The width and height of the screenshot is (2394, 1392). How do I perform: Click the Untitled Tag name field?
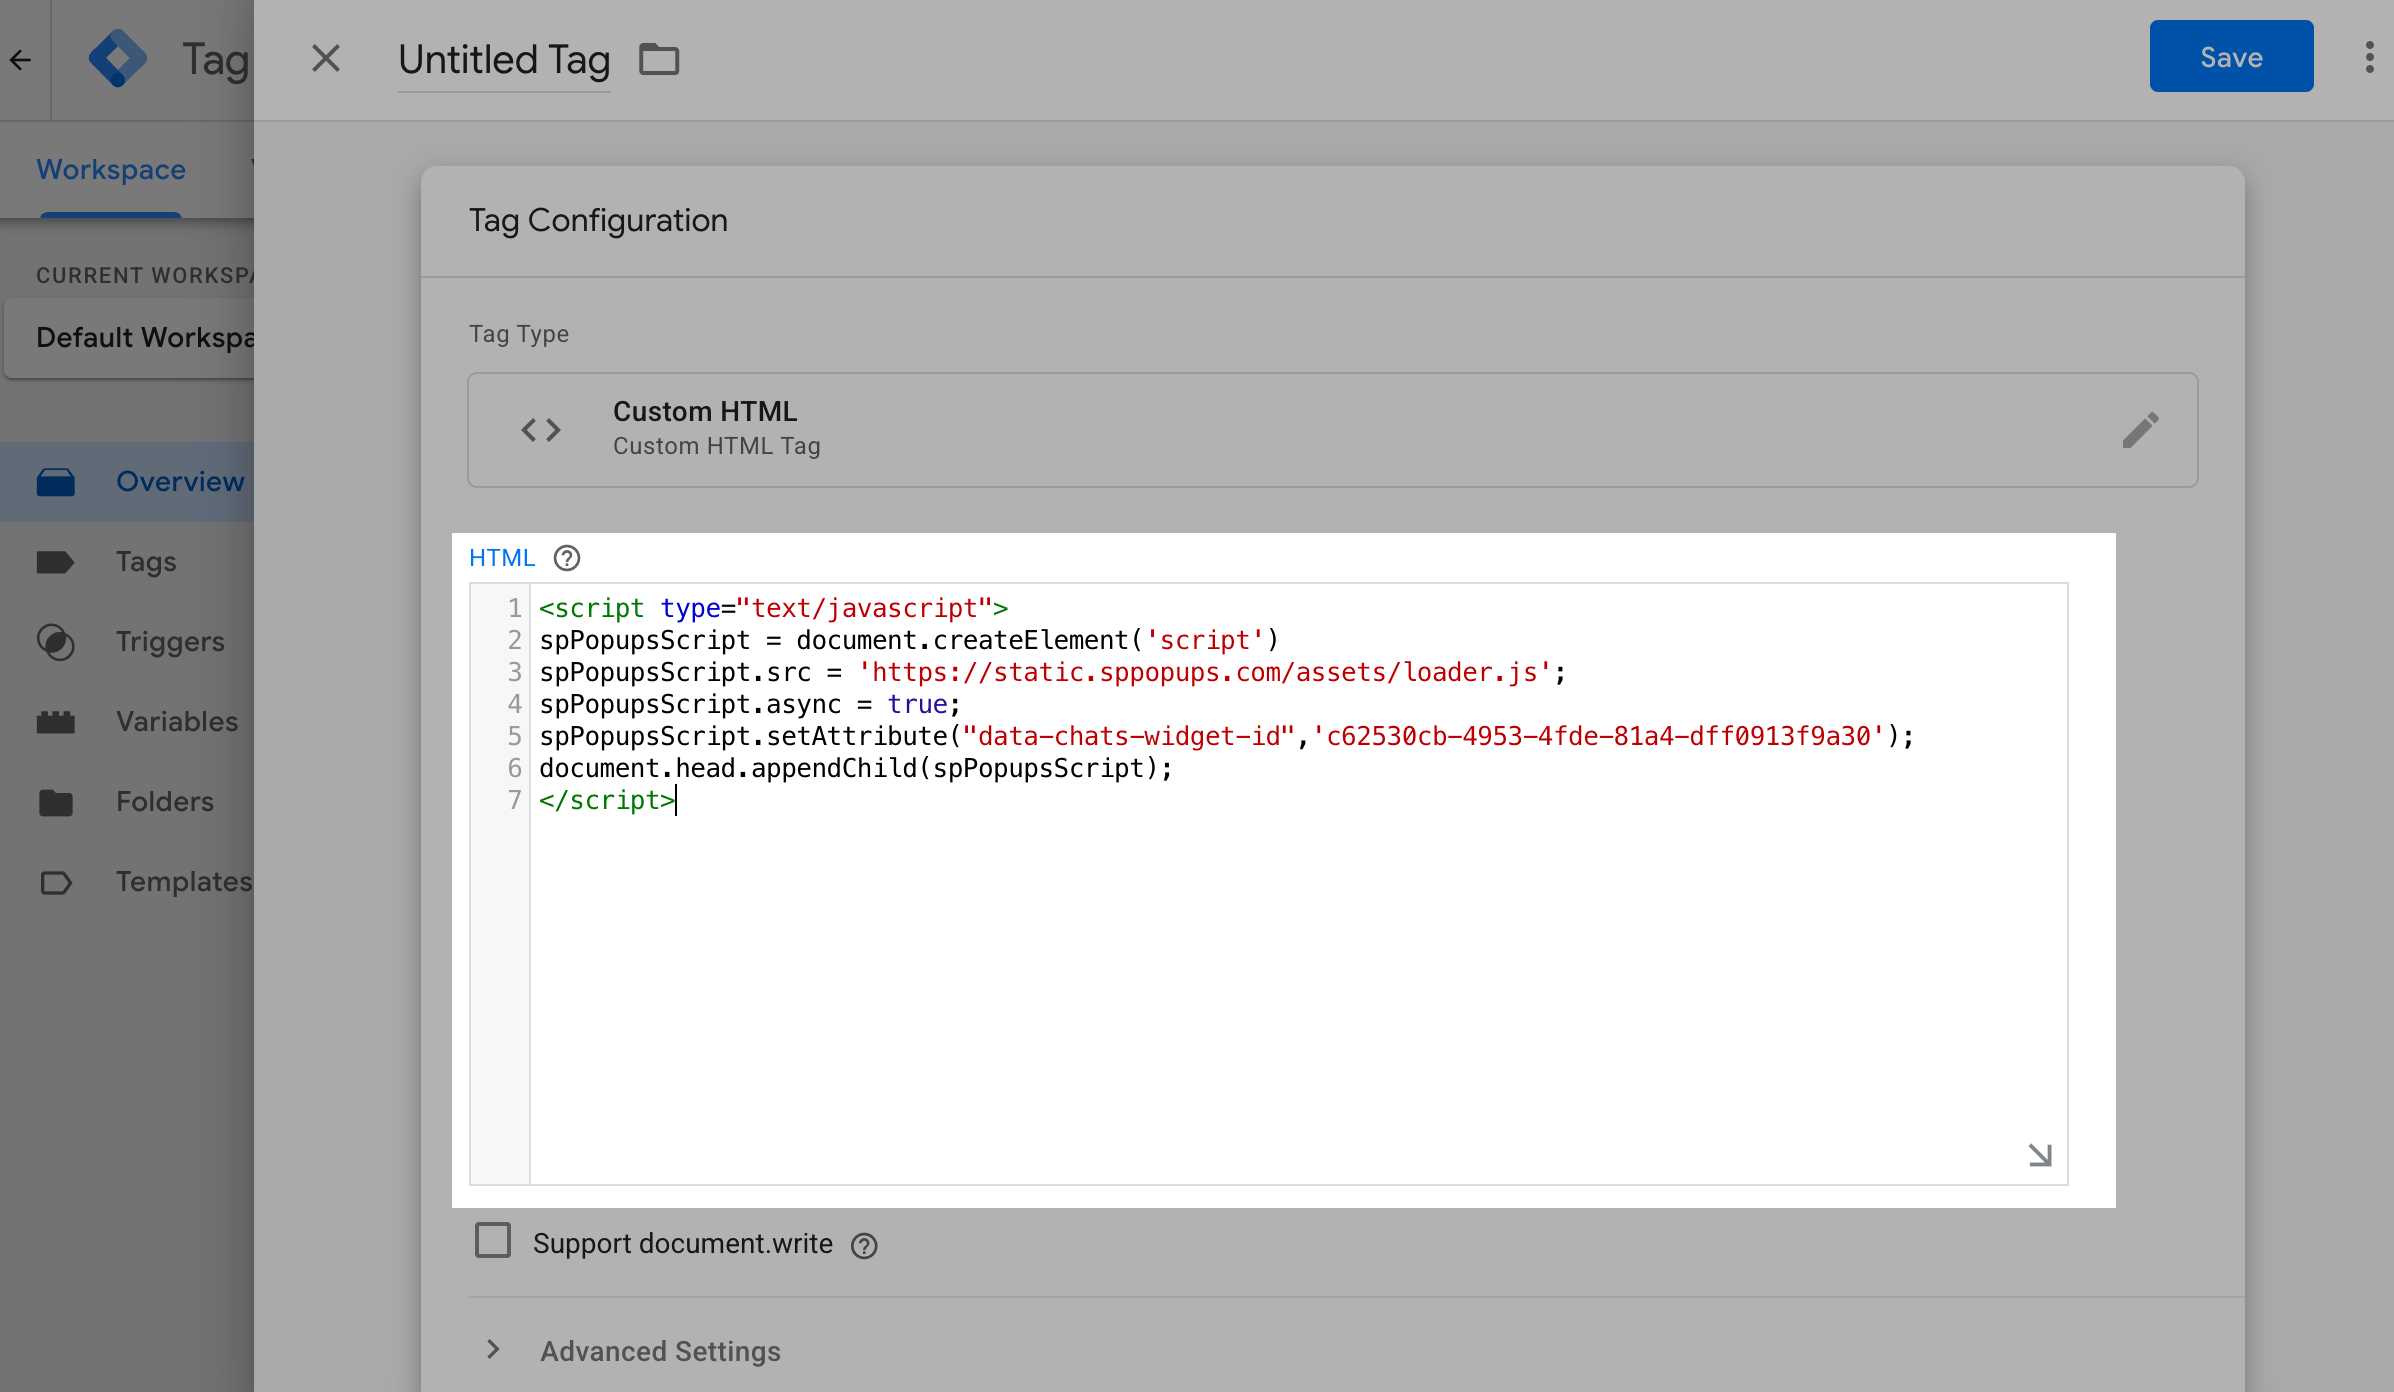(504, 60)
